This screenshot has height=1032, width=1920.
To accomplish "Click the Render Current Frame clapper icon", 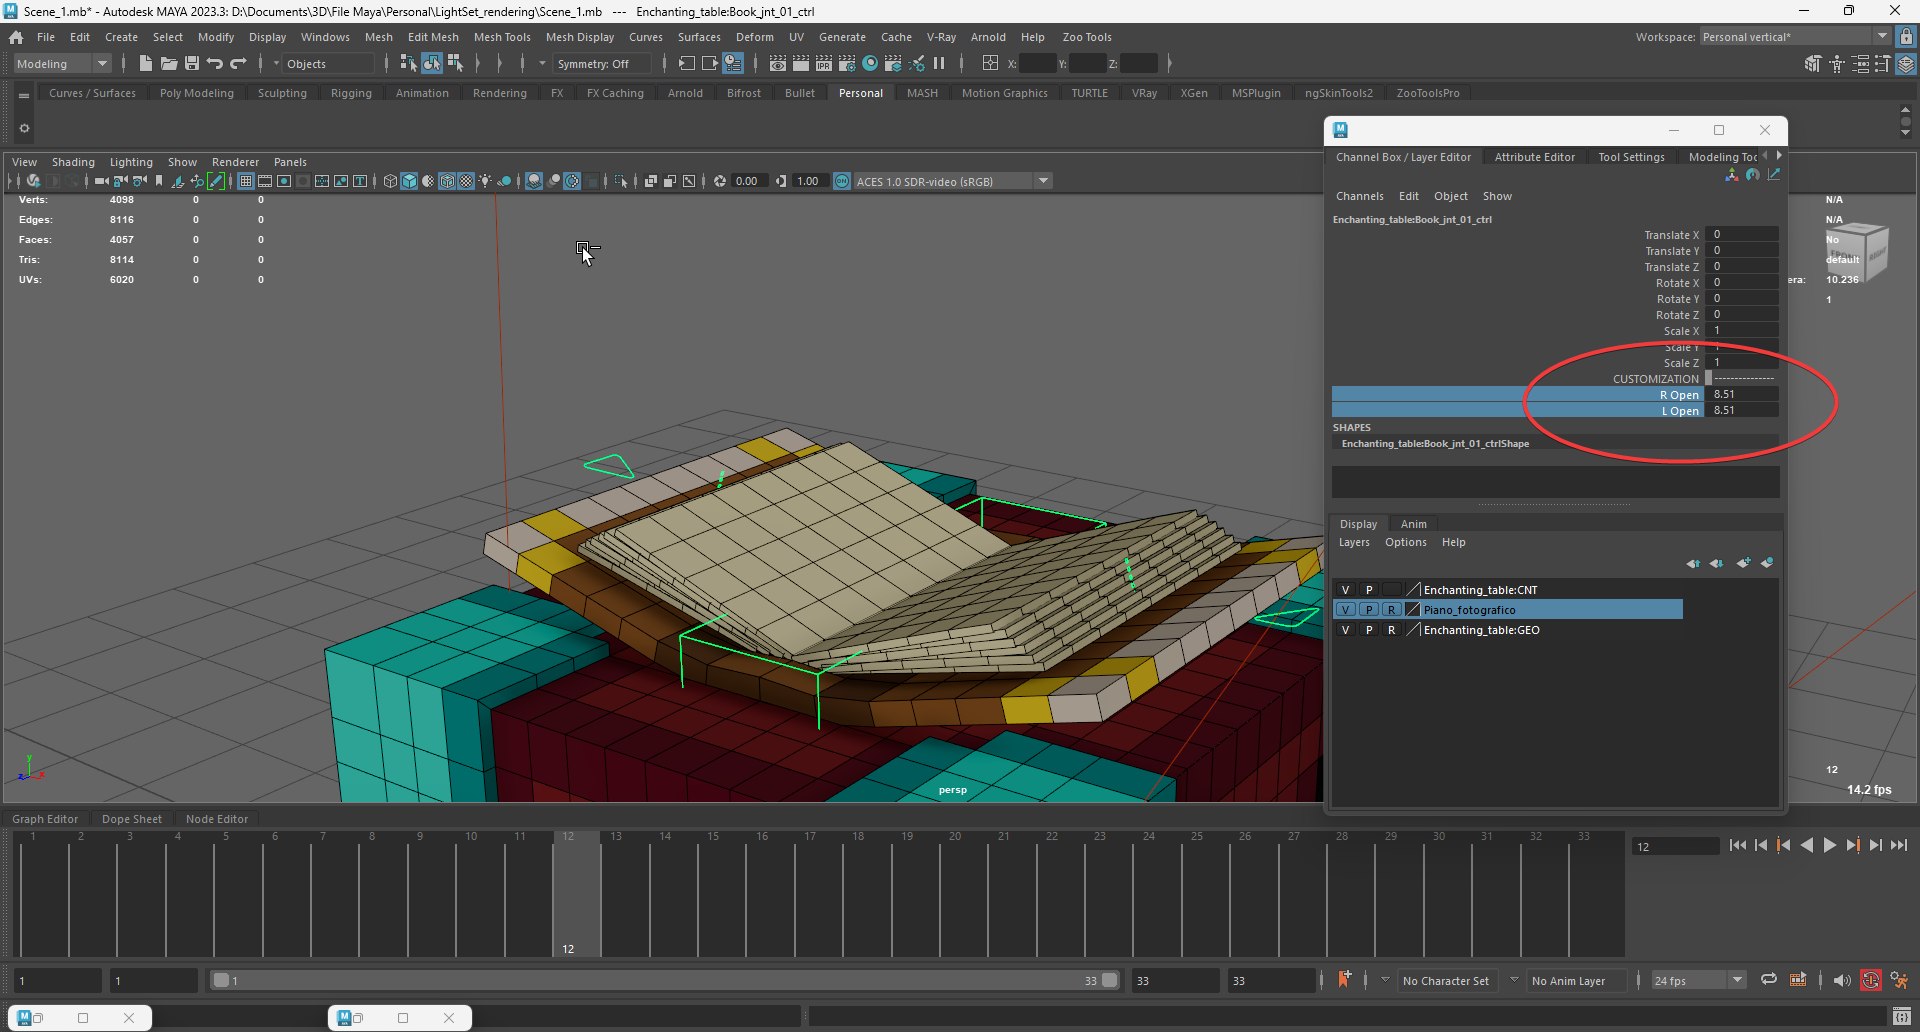I will [800, 63].
